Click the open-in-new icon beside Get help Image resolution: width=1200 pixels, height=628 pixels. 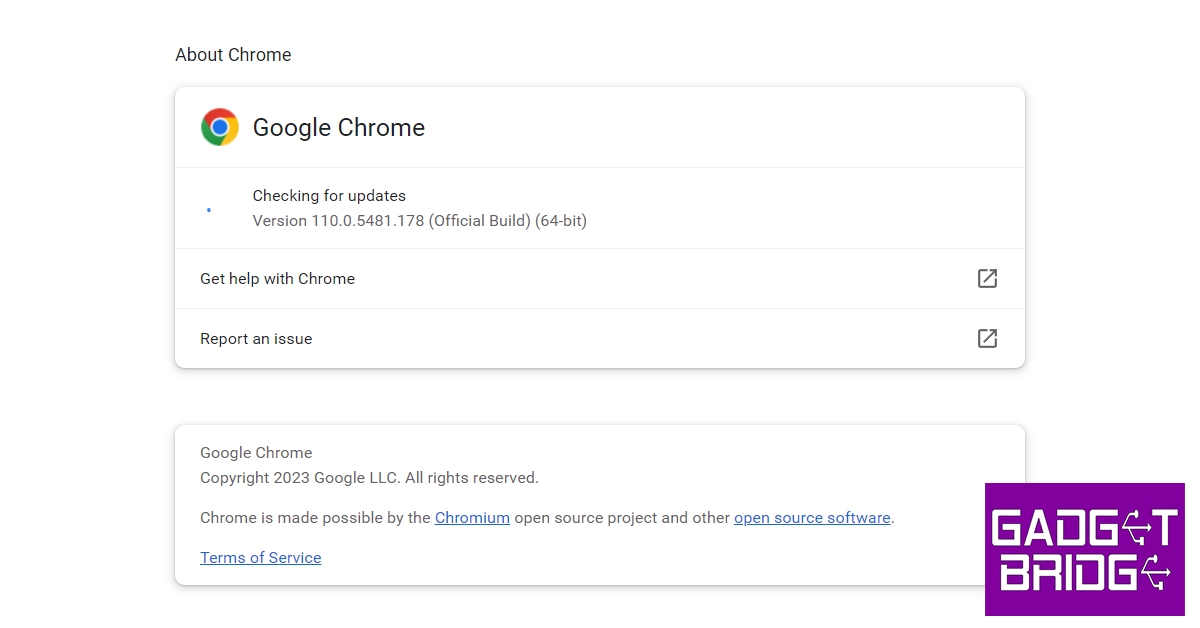[987, 279]
